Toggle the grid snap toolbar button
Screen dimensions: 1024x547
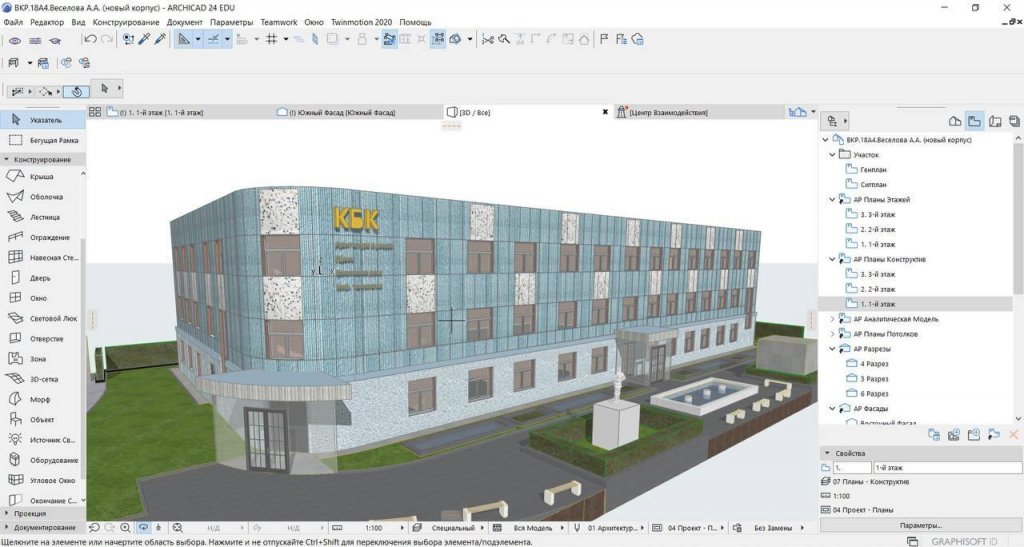(271, 39)
